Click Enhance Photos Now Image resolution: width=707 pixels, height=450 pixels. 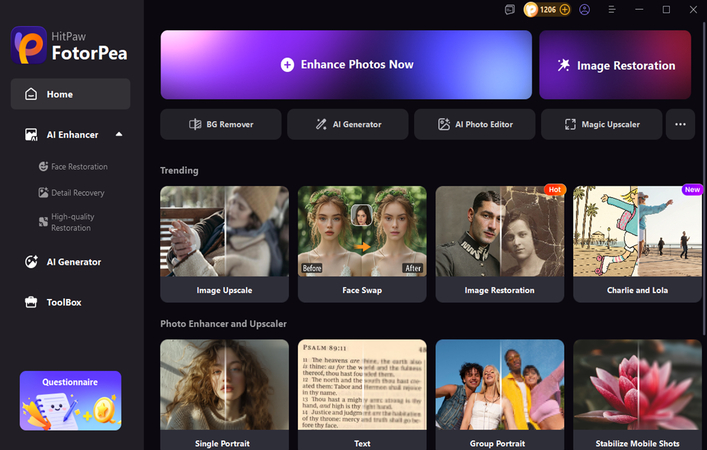(x=346, y=65)
